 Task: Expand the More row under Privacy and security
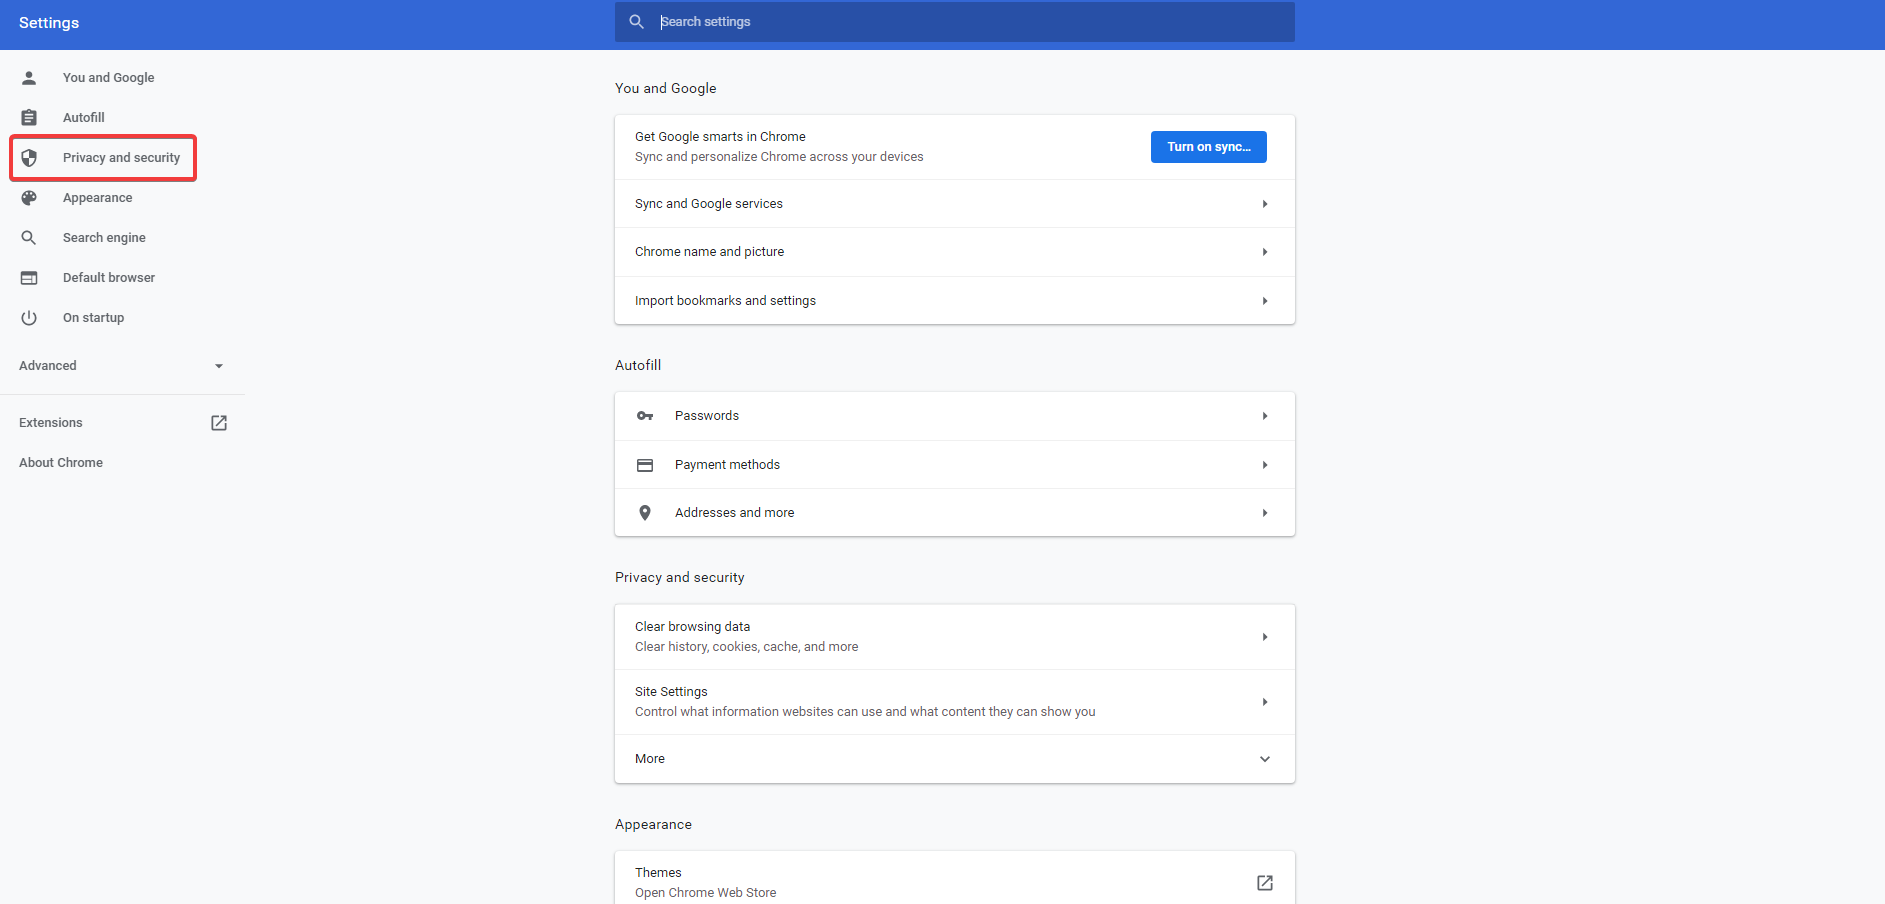tap(1264, 759)
